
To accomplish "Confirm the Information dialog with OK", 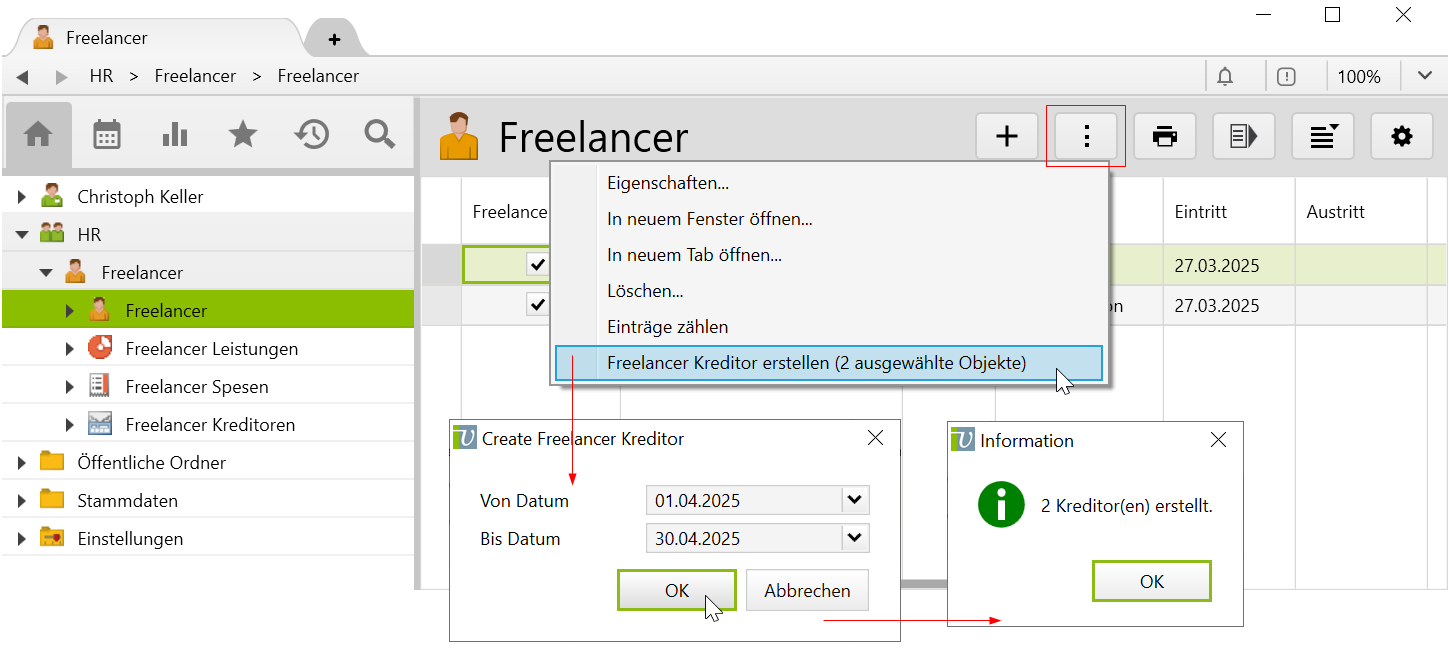I will pos(1151,581).
